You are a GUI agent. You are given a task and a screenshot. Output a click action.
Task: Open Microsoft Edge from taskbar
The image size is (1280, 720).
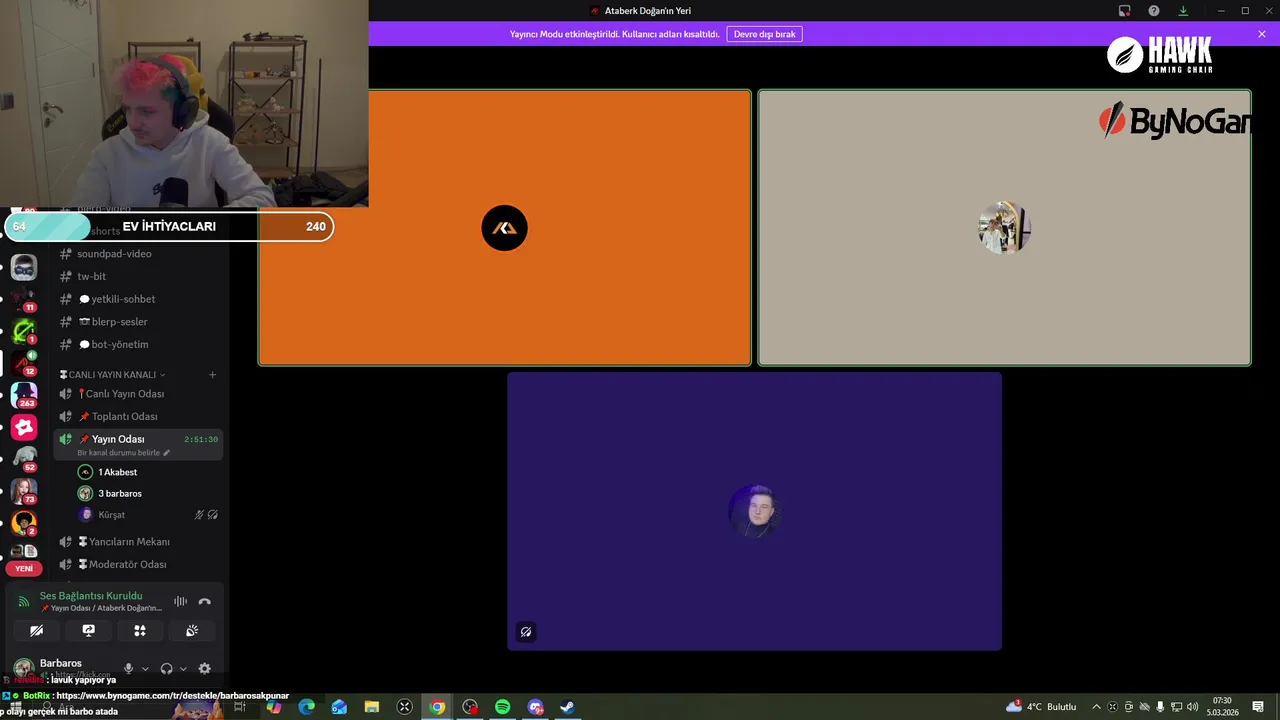[x=307, y=707]
